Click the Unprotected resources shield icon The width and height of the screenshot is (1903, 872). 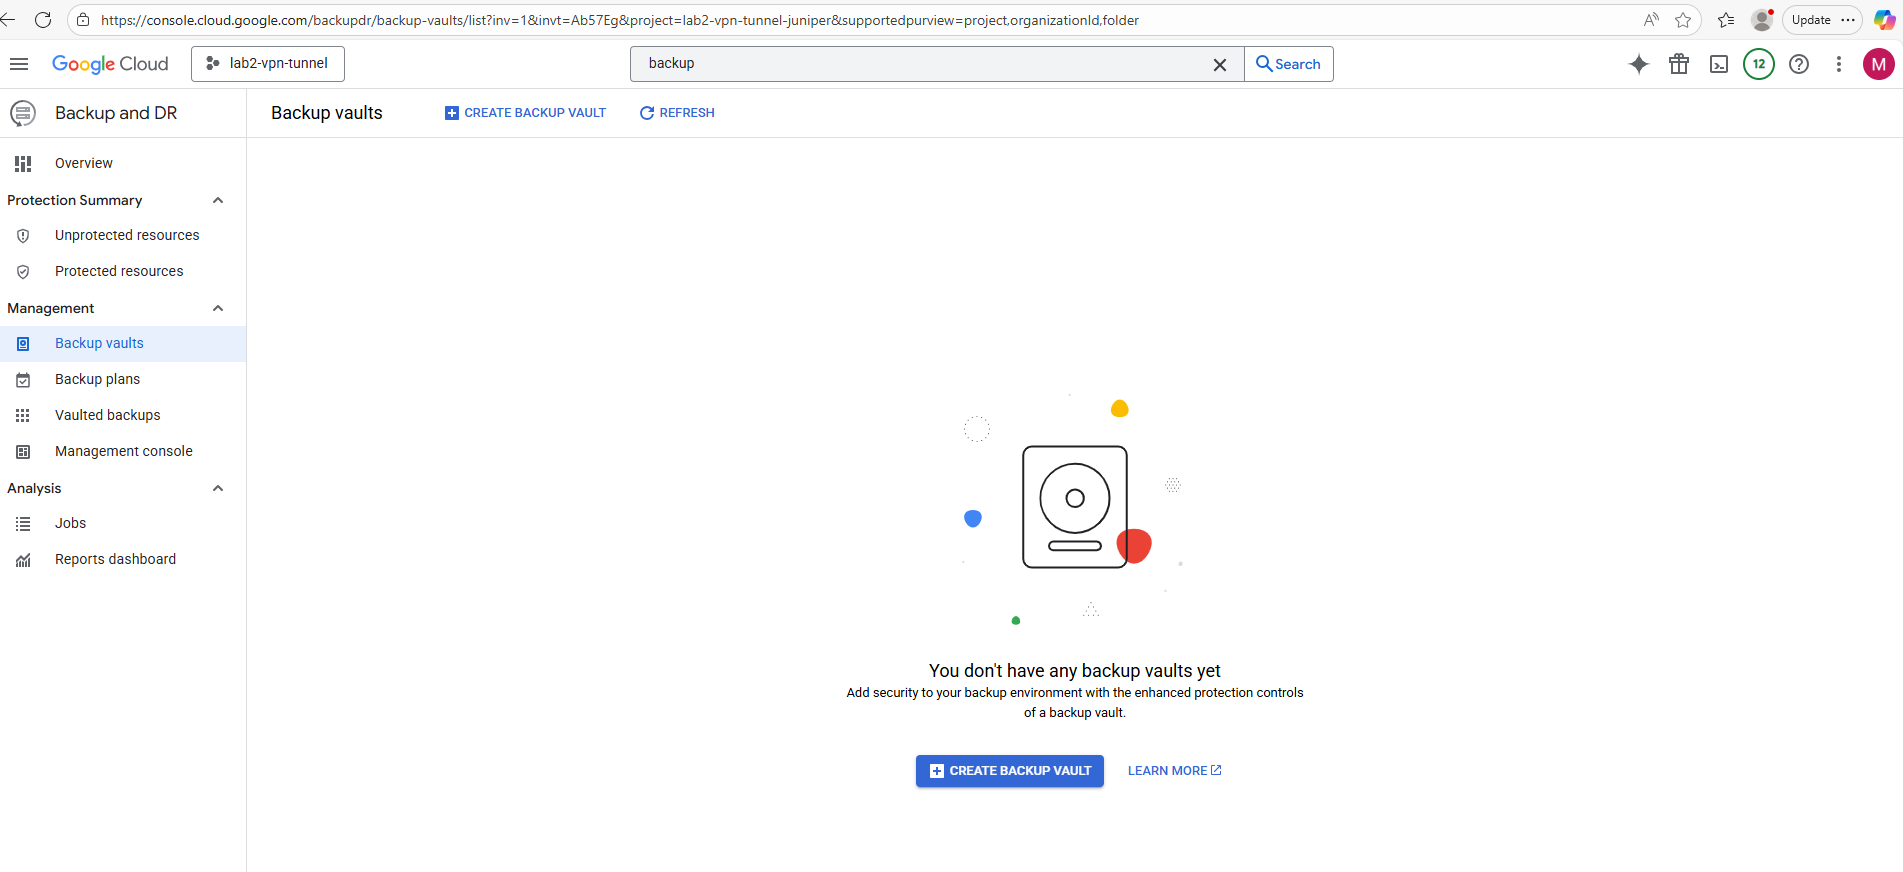tap(23, 236)
